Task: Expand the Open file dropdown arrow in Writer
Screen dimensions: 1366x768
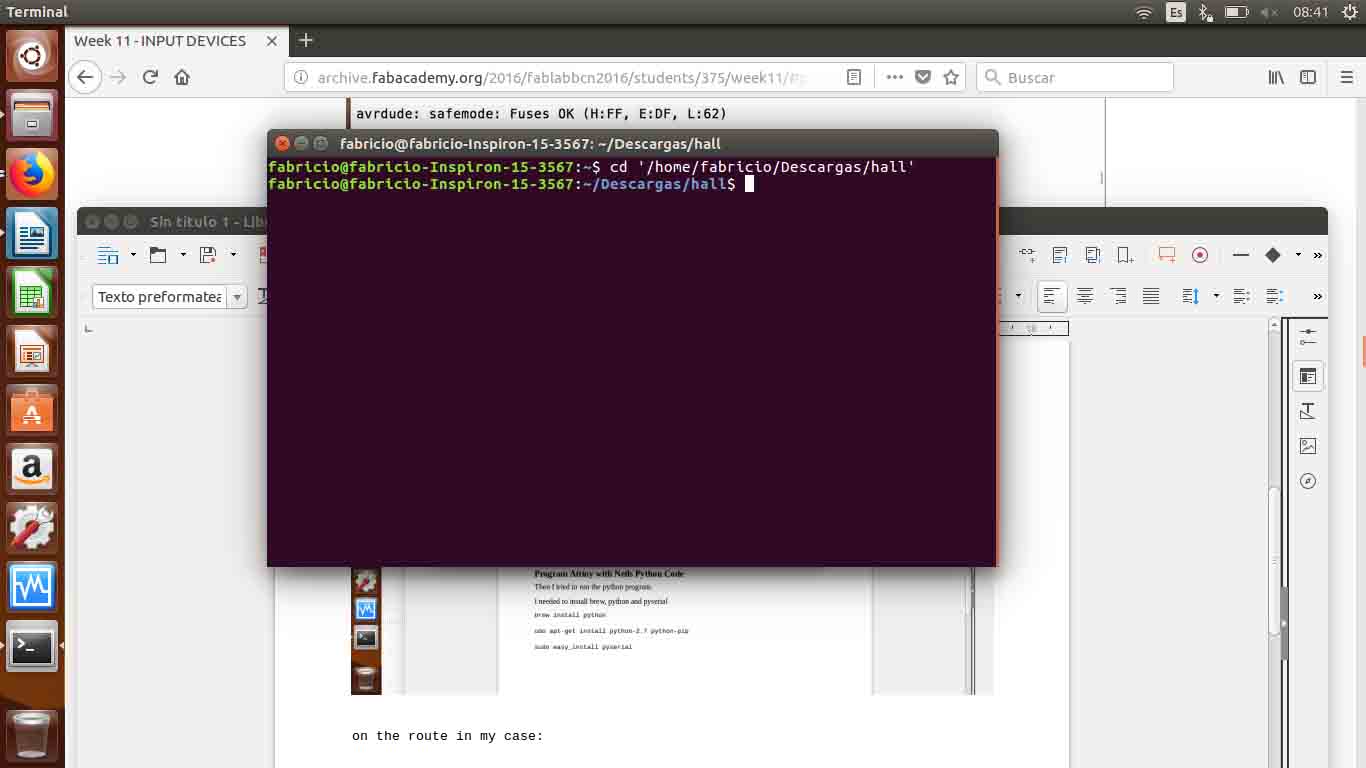Action: pyautogui.click(x=183, y=255)
